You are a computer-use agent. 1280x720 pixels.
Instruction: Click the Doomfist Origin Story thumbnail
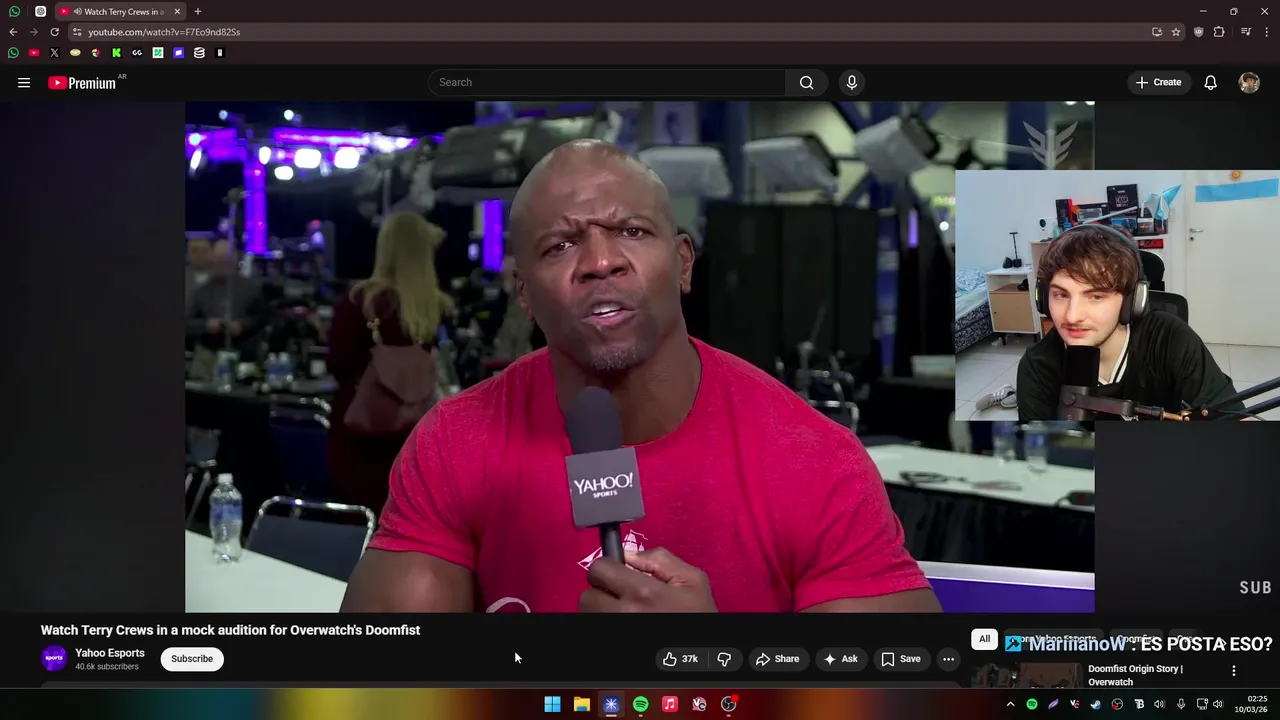(x=1027, y=675)
